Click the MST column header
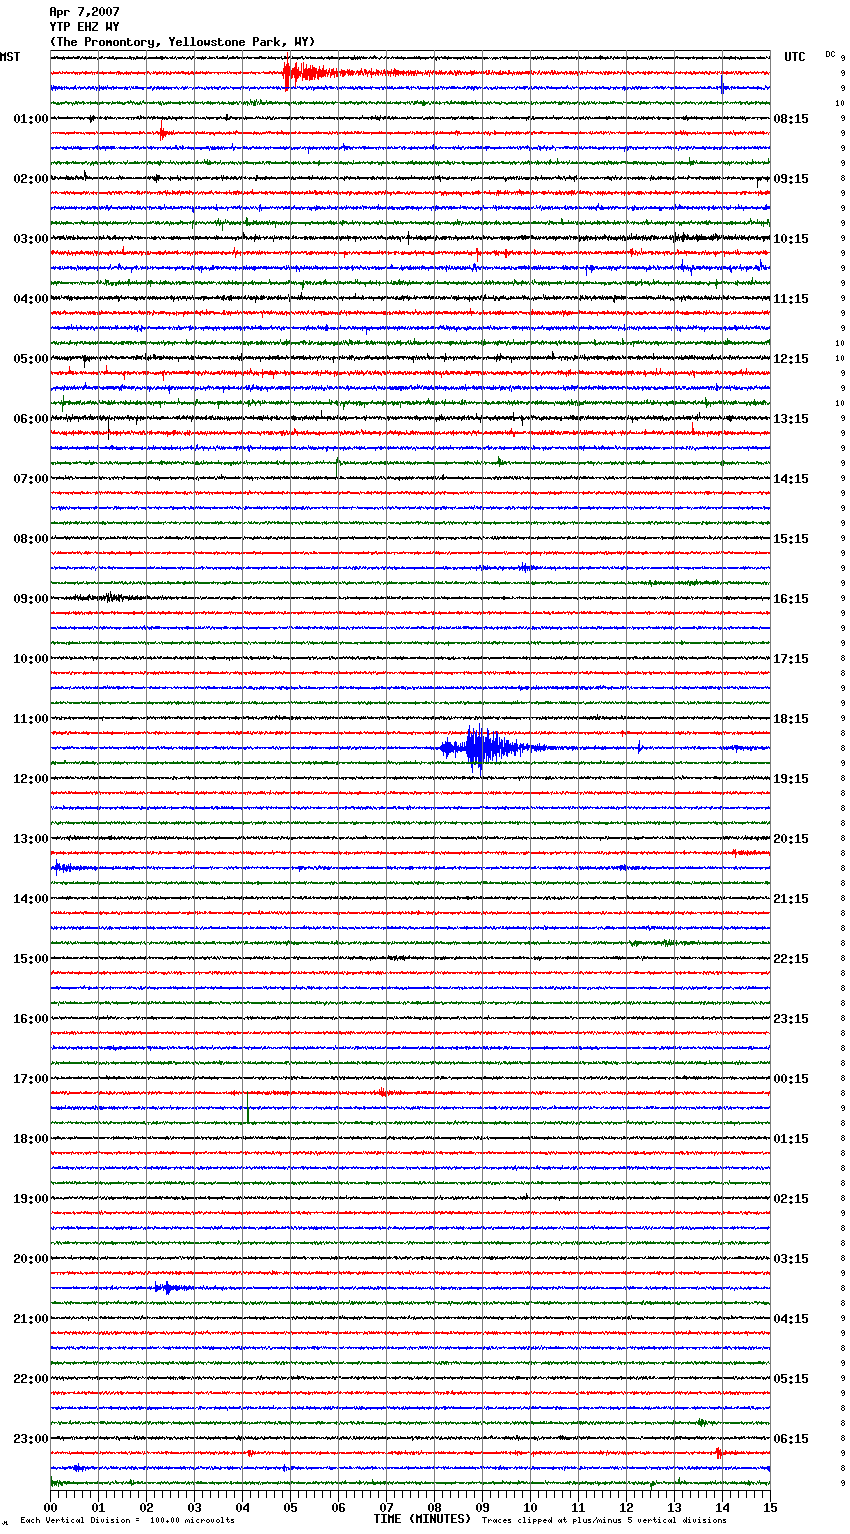Image resolution: width=850 pixels, height=1534 pixels. click(10, 57)
